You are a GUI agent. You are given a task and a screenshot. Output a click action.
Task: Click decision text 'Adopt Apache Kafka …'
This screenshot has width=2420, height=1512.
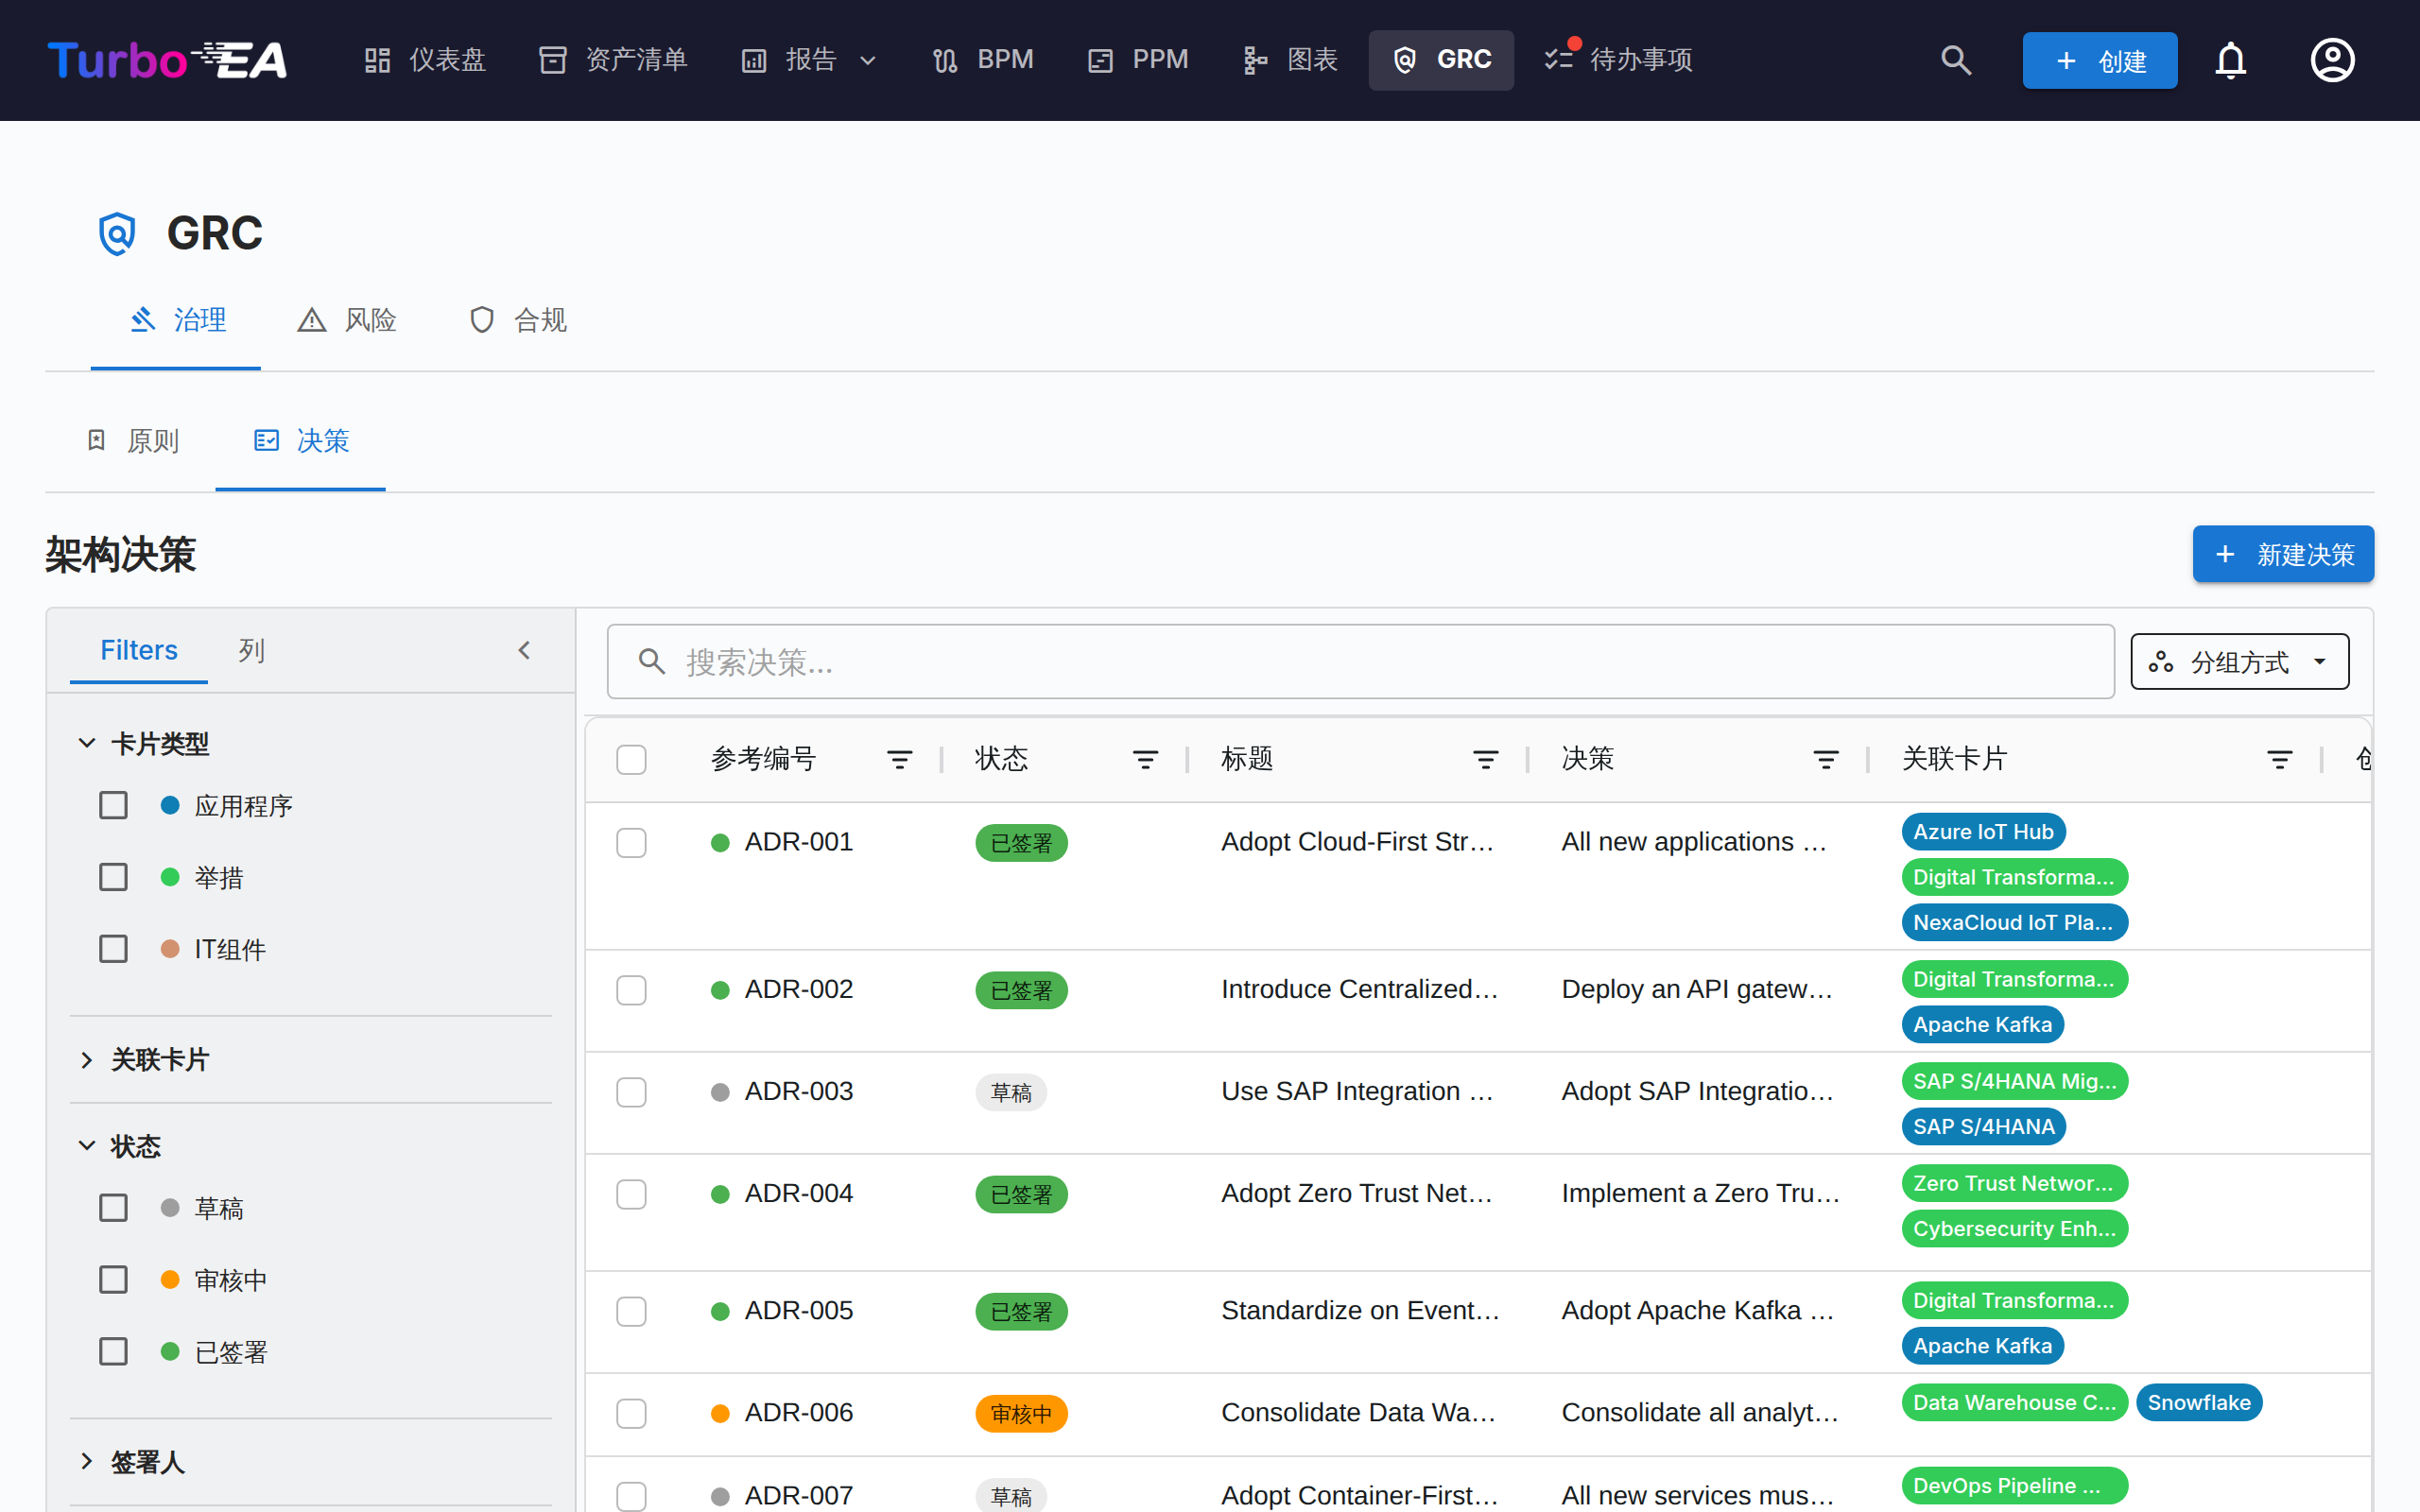tap(1698, 1310)
